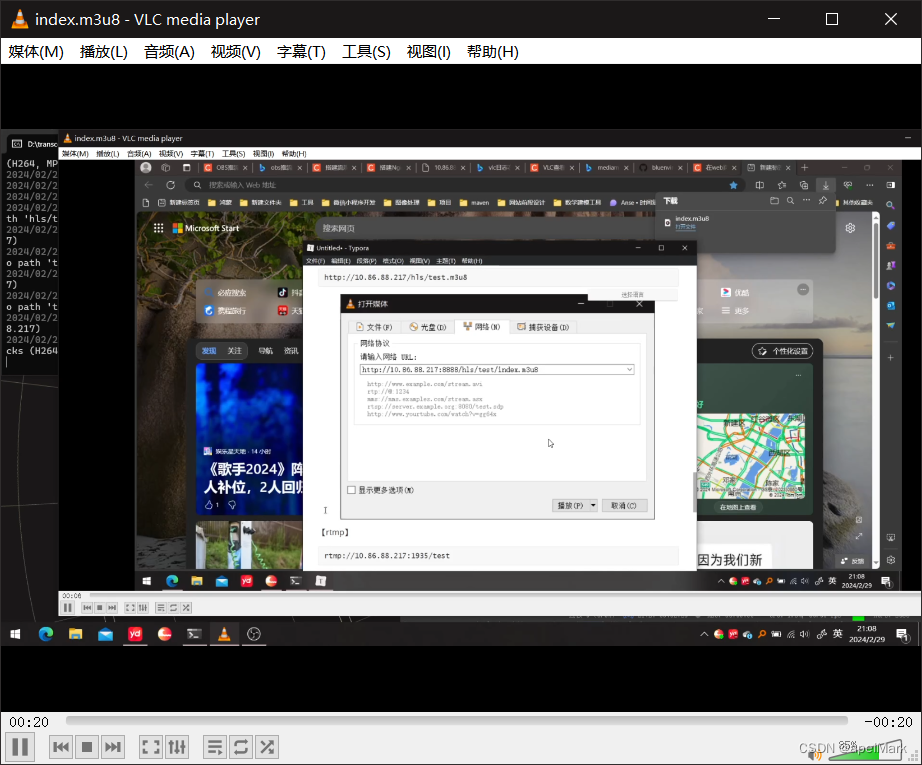This screenshot has height=765, width=922.
Task: Pause using the small inner recorded pause button
Action: (x=68, y=607)
